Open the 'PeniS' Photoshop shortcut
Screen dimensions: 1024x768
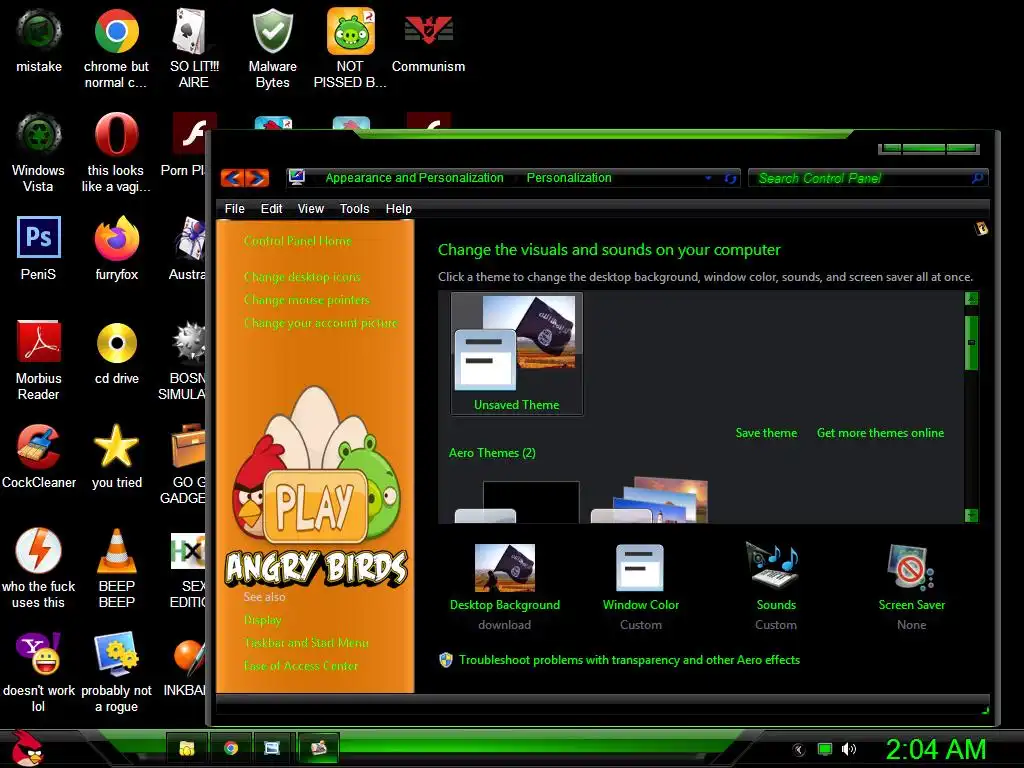(x=39, y=248)
